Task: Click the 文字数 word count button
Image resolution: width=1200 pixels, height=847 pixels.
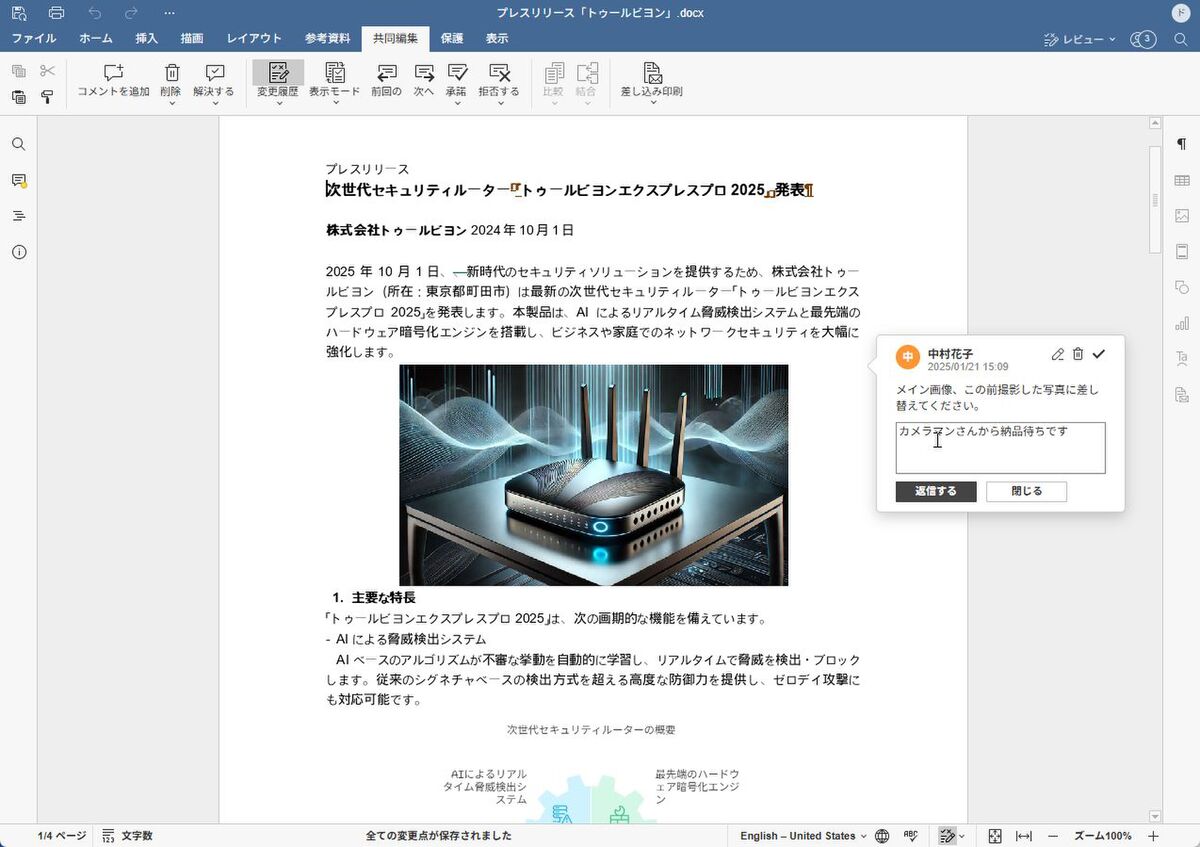Action: [128, 836]
